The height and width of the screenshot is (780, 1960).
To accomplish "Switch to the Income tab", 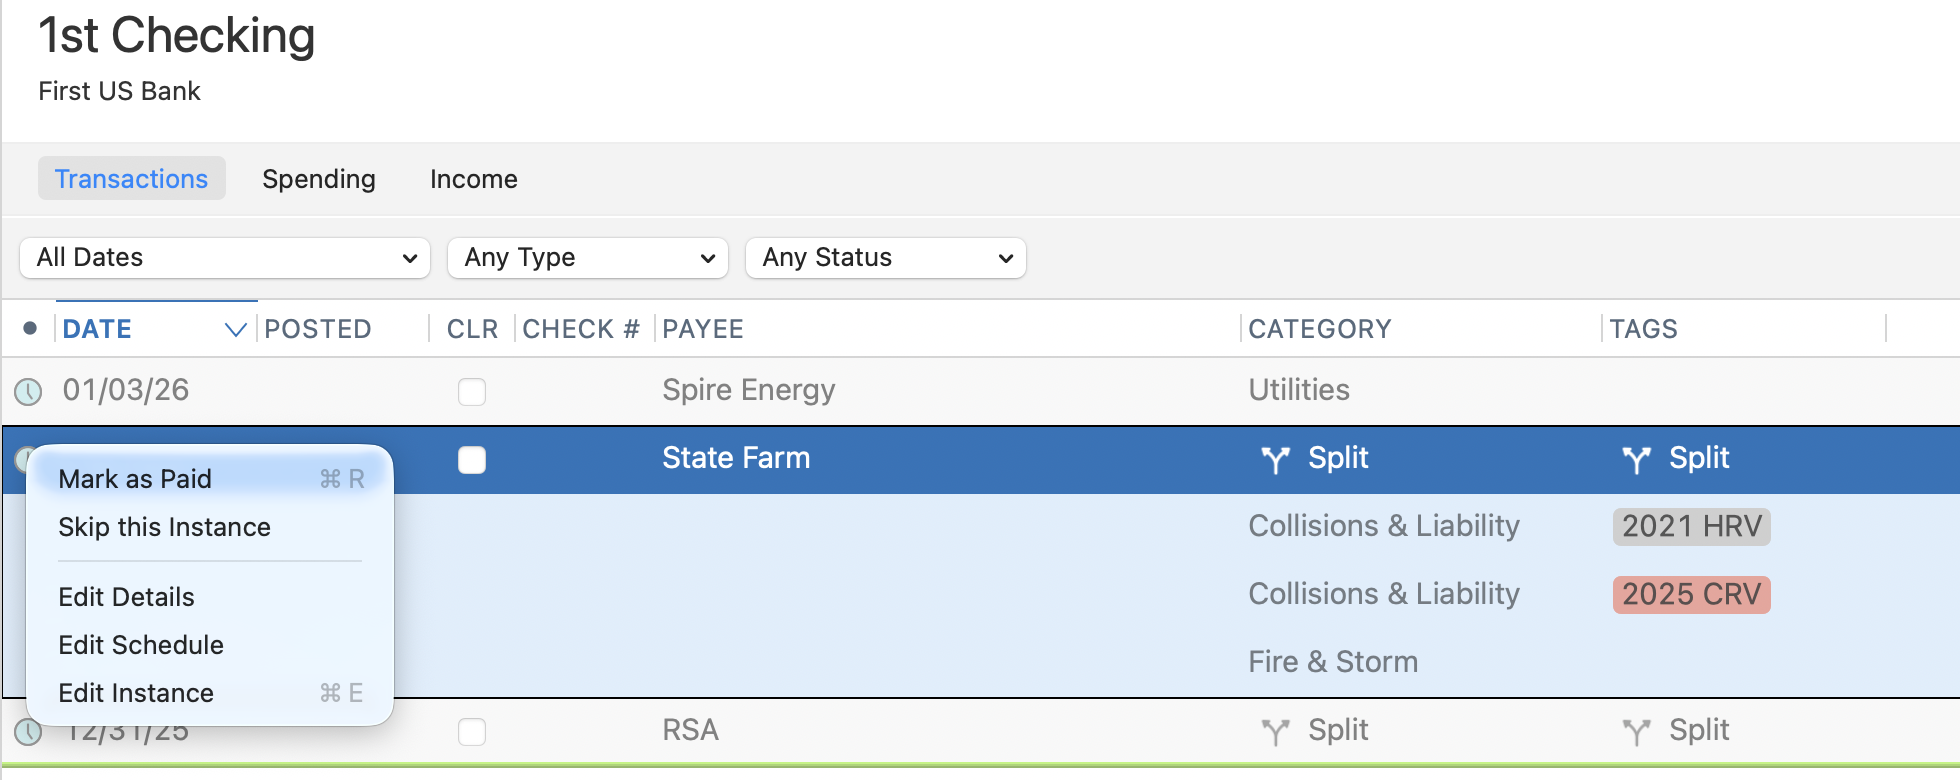I will point(474,179).
